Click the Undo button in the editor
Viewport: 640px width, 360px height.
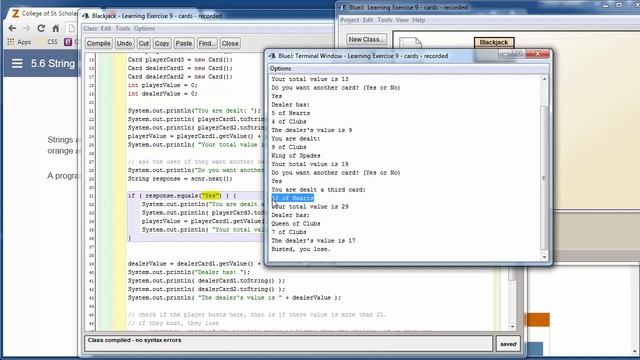pyautogui.click(x=124, y=43)
